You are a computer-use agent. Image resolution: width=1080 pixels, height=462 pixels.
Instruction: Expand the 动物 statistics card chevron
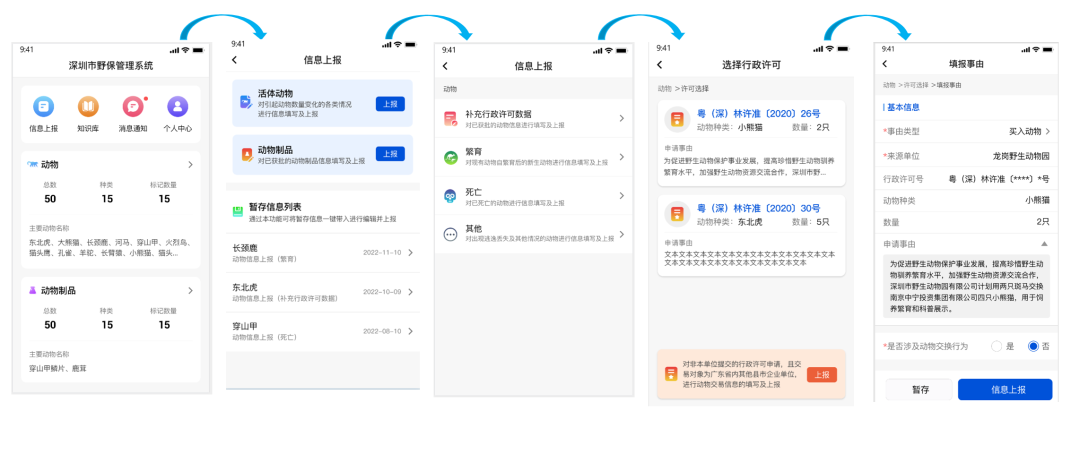tap(190, 164)
